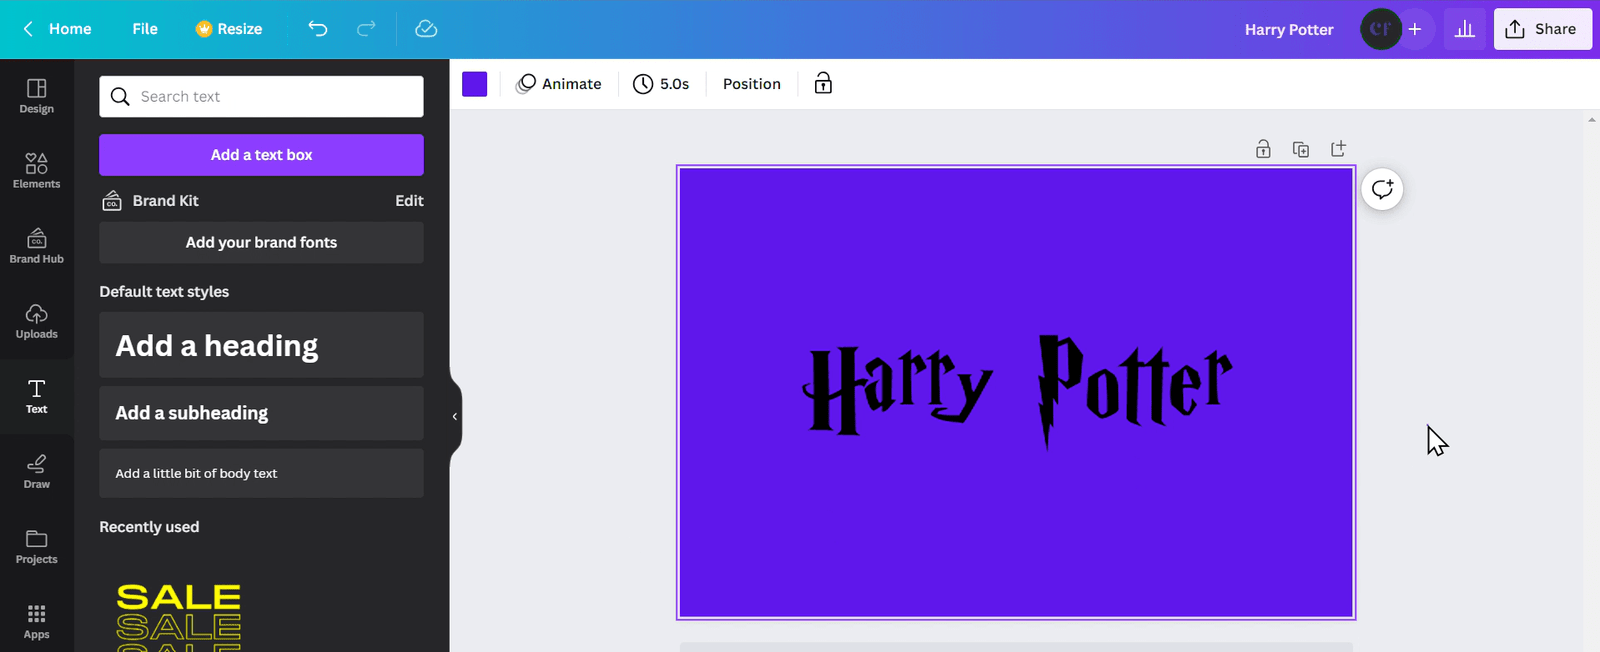
Task: Click the undo arrow
Action: pyautogui.click(x=318, y=29)
